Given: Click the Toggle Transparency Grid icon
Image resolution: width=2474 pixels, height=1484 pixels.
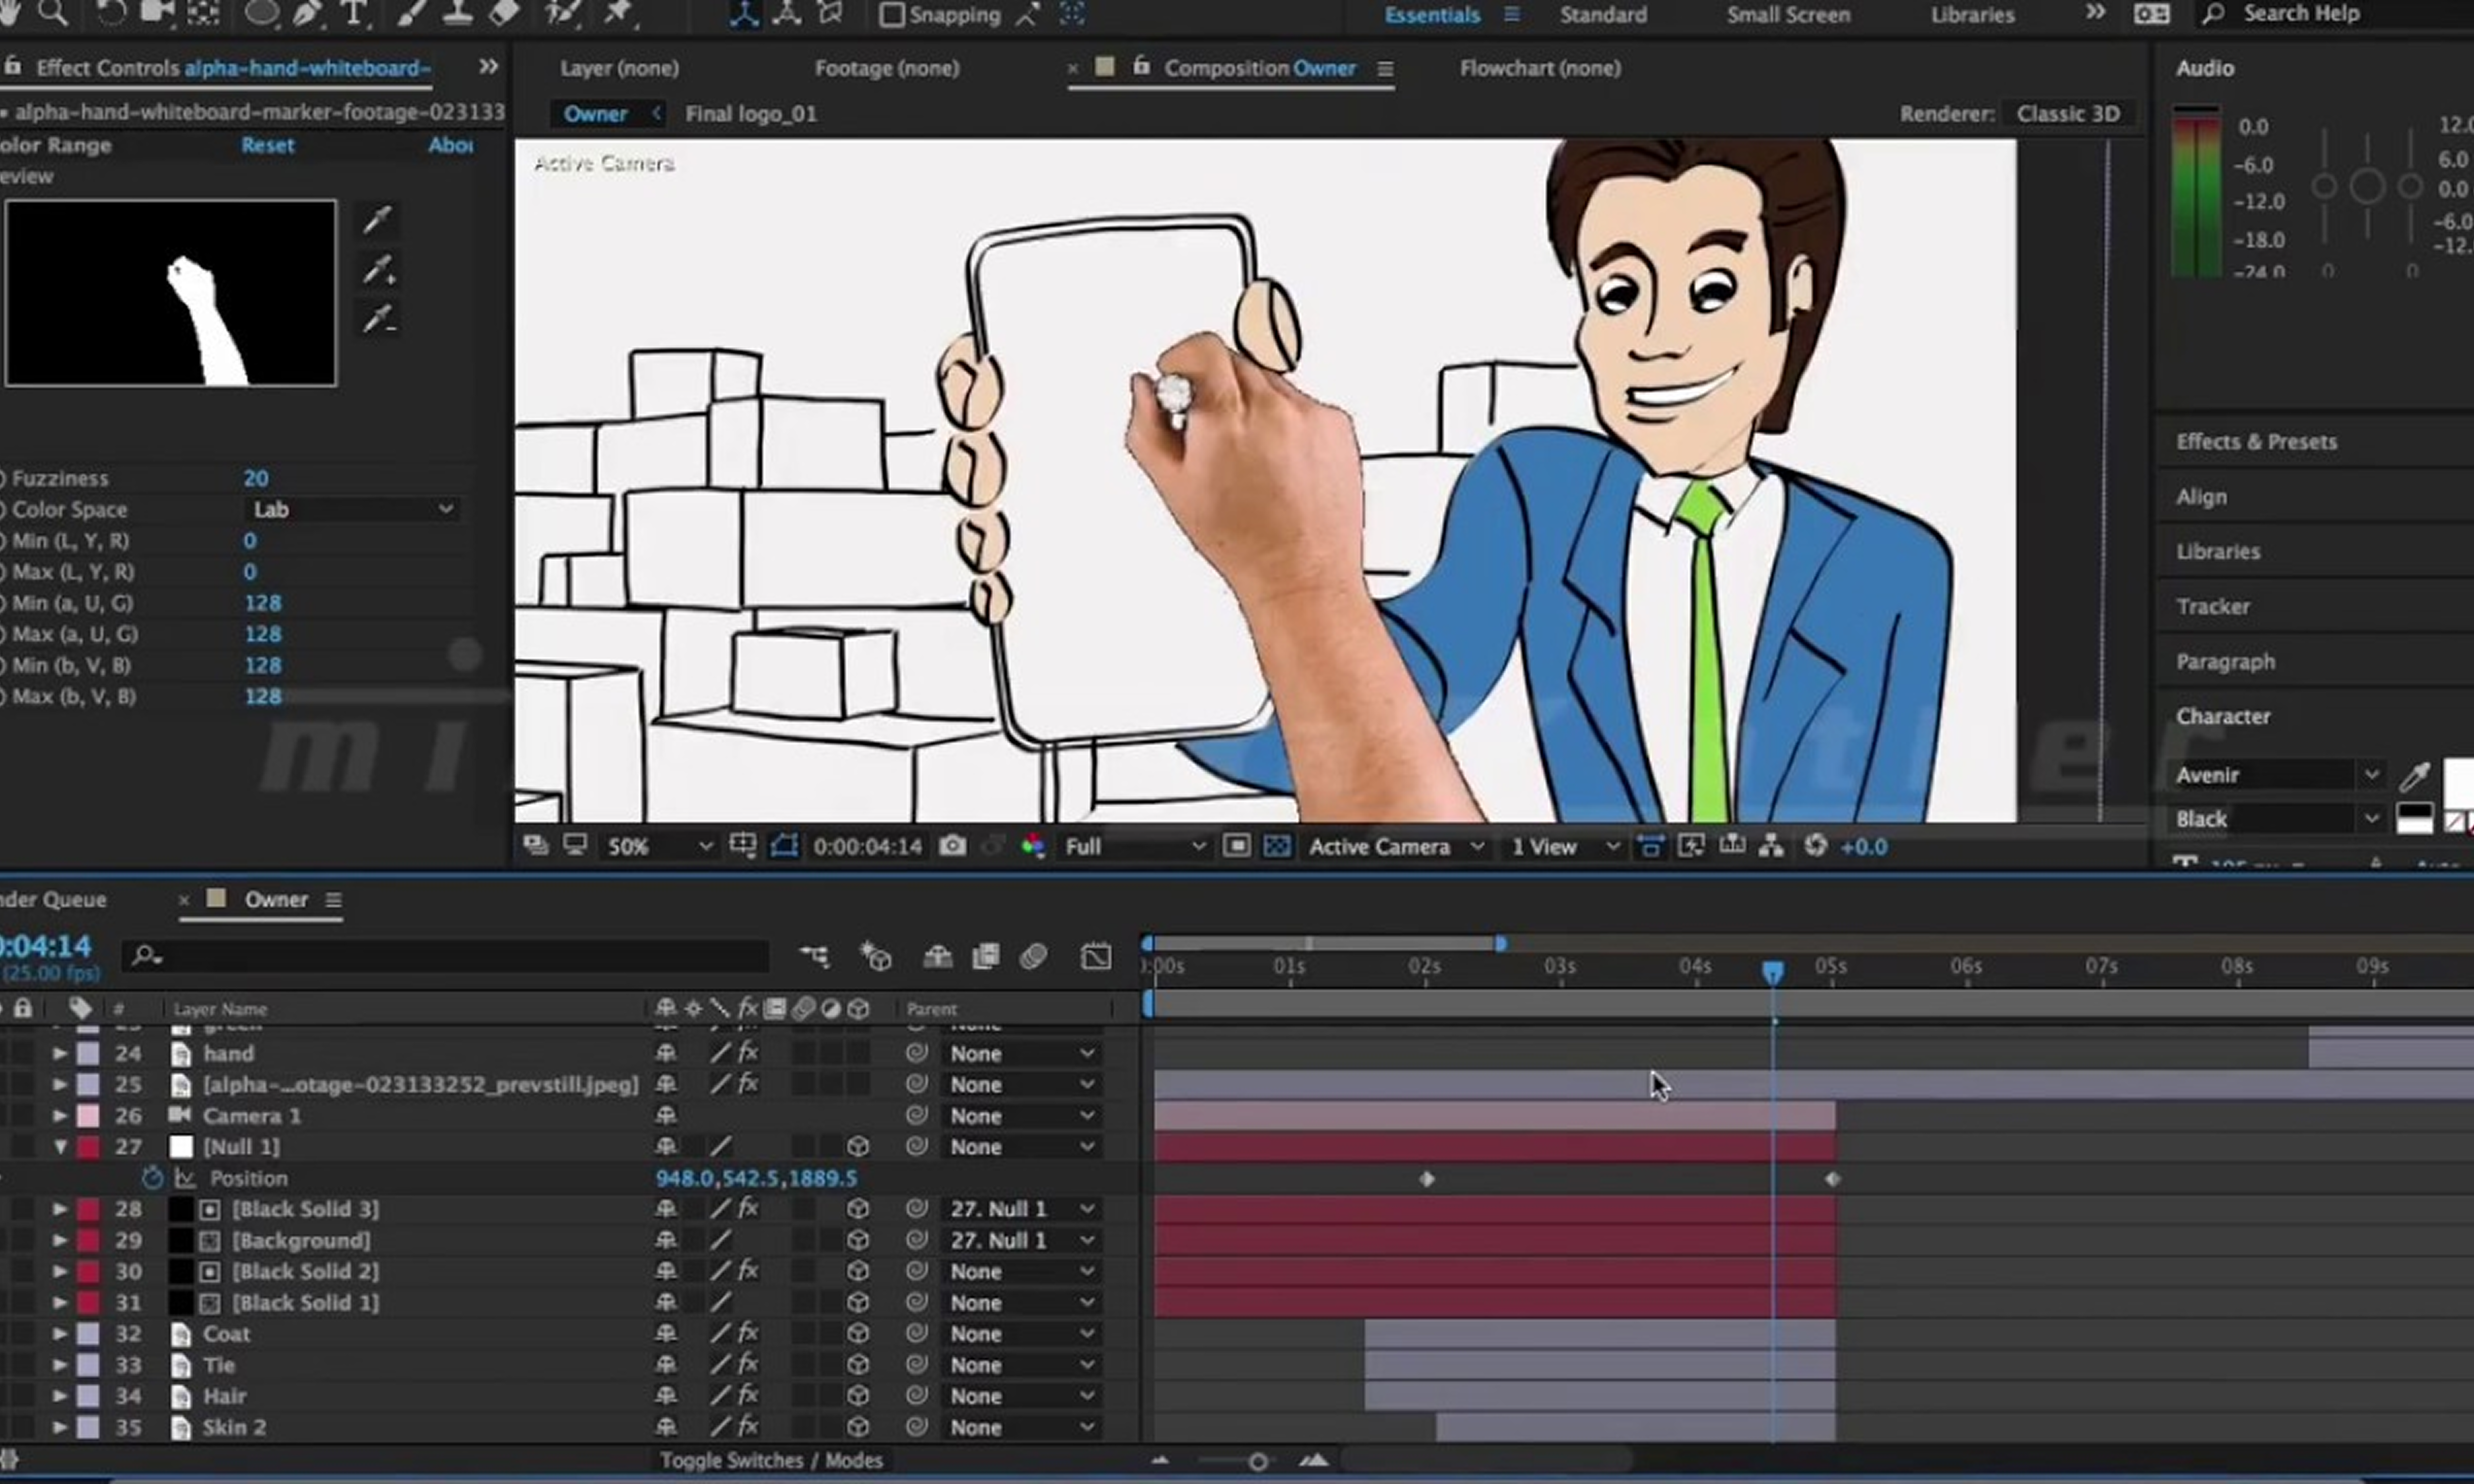Looking at the screenshot, I should point(1277,847).
